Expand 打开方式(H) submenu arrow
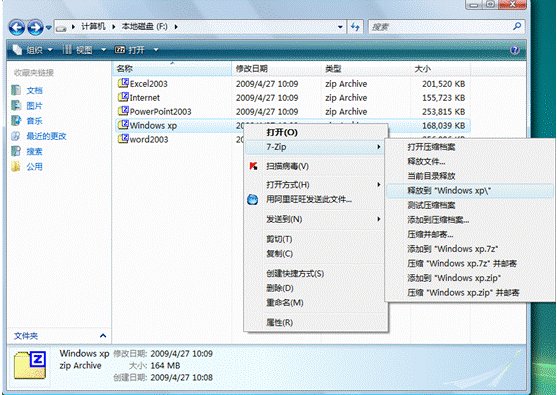557x395 pixels. click(x=379, y=185)
